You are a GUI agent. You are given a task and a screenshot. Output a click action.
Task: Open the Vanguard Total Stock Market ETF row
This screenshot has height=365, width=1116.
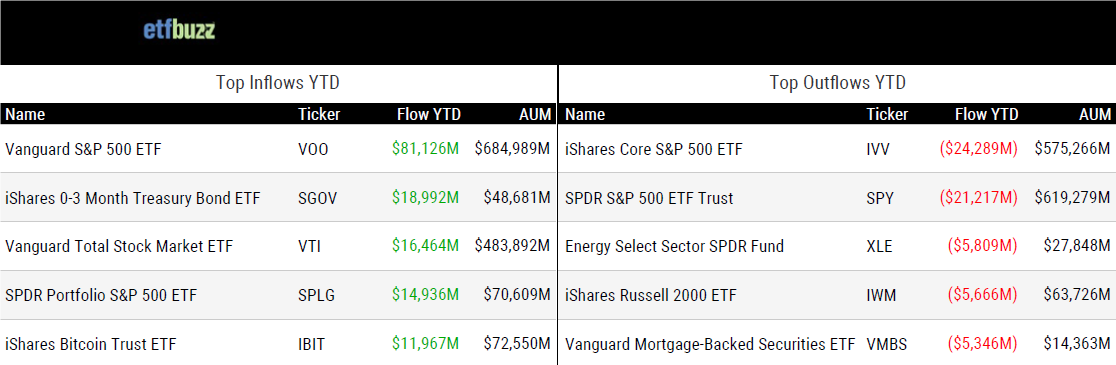tap(278, 246)
